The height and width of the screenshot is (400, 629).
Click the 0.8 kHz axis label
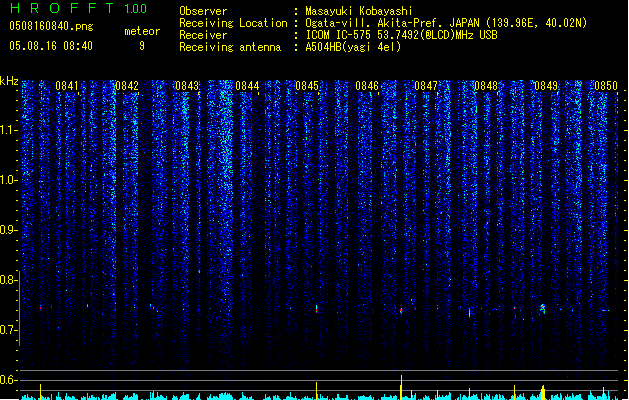coord(8,280)
